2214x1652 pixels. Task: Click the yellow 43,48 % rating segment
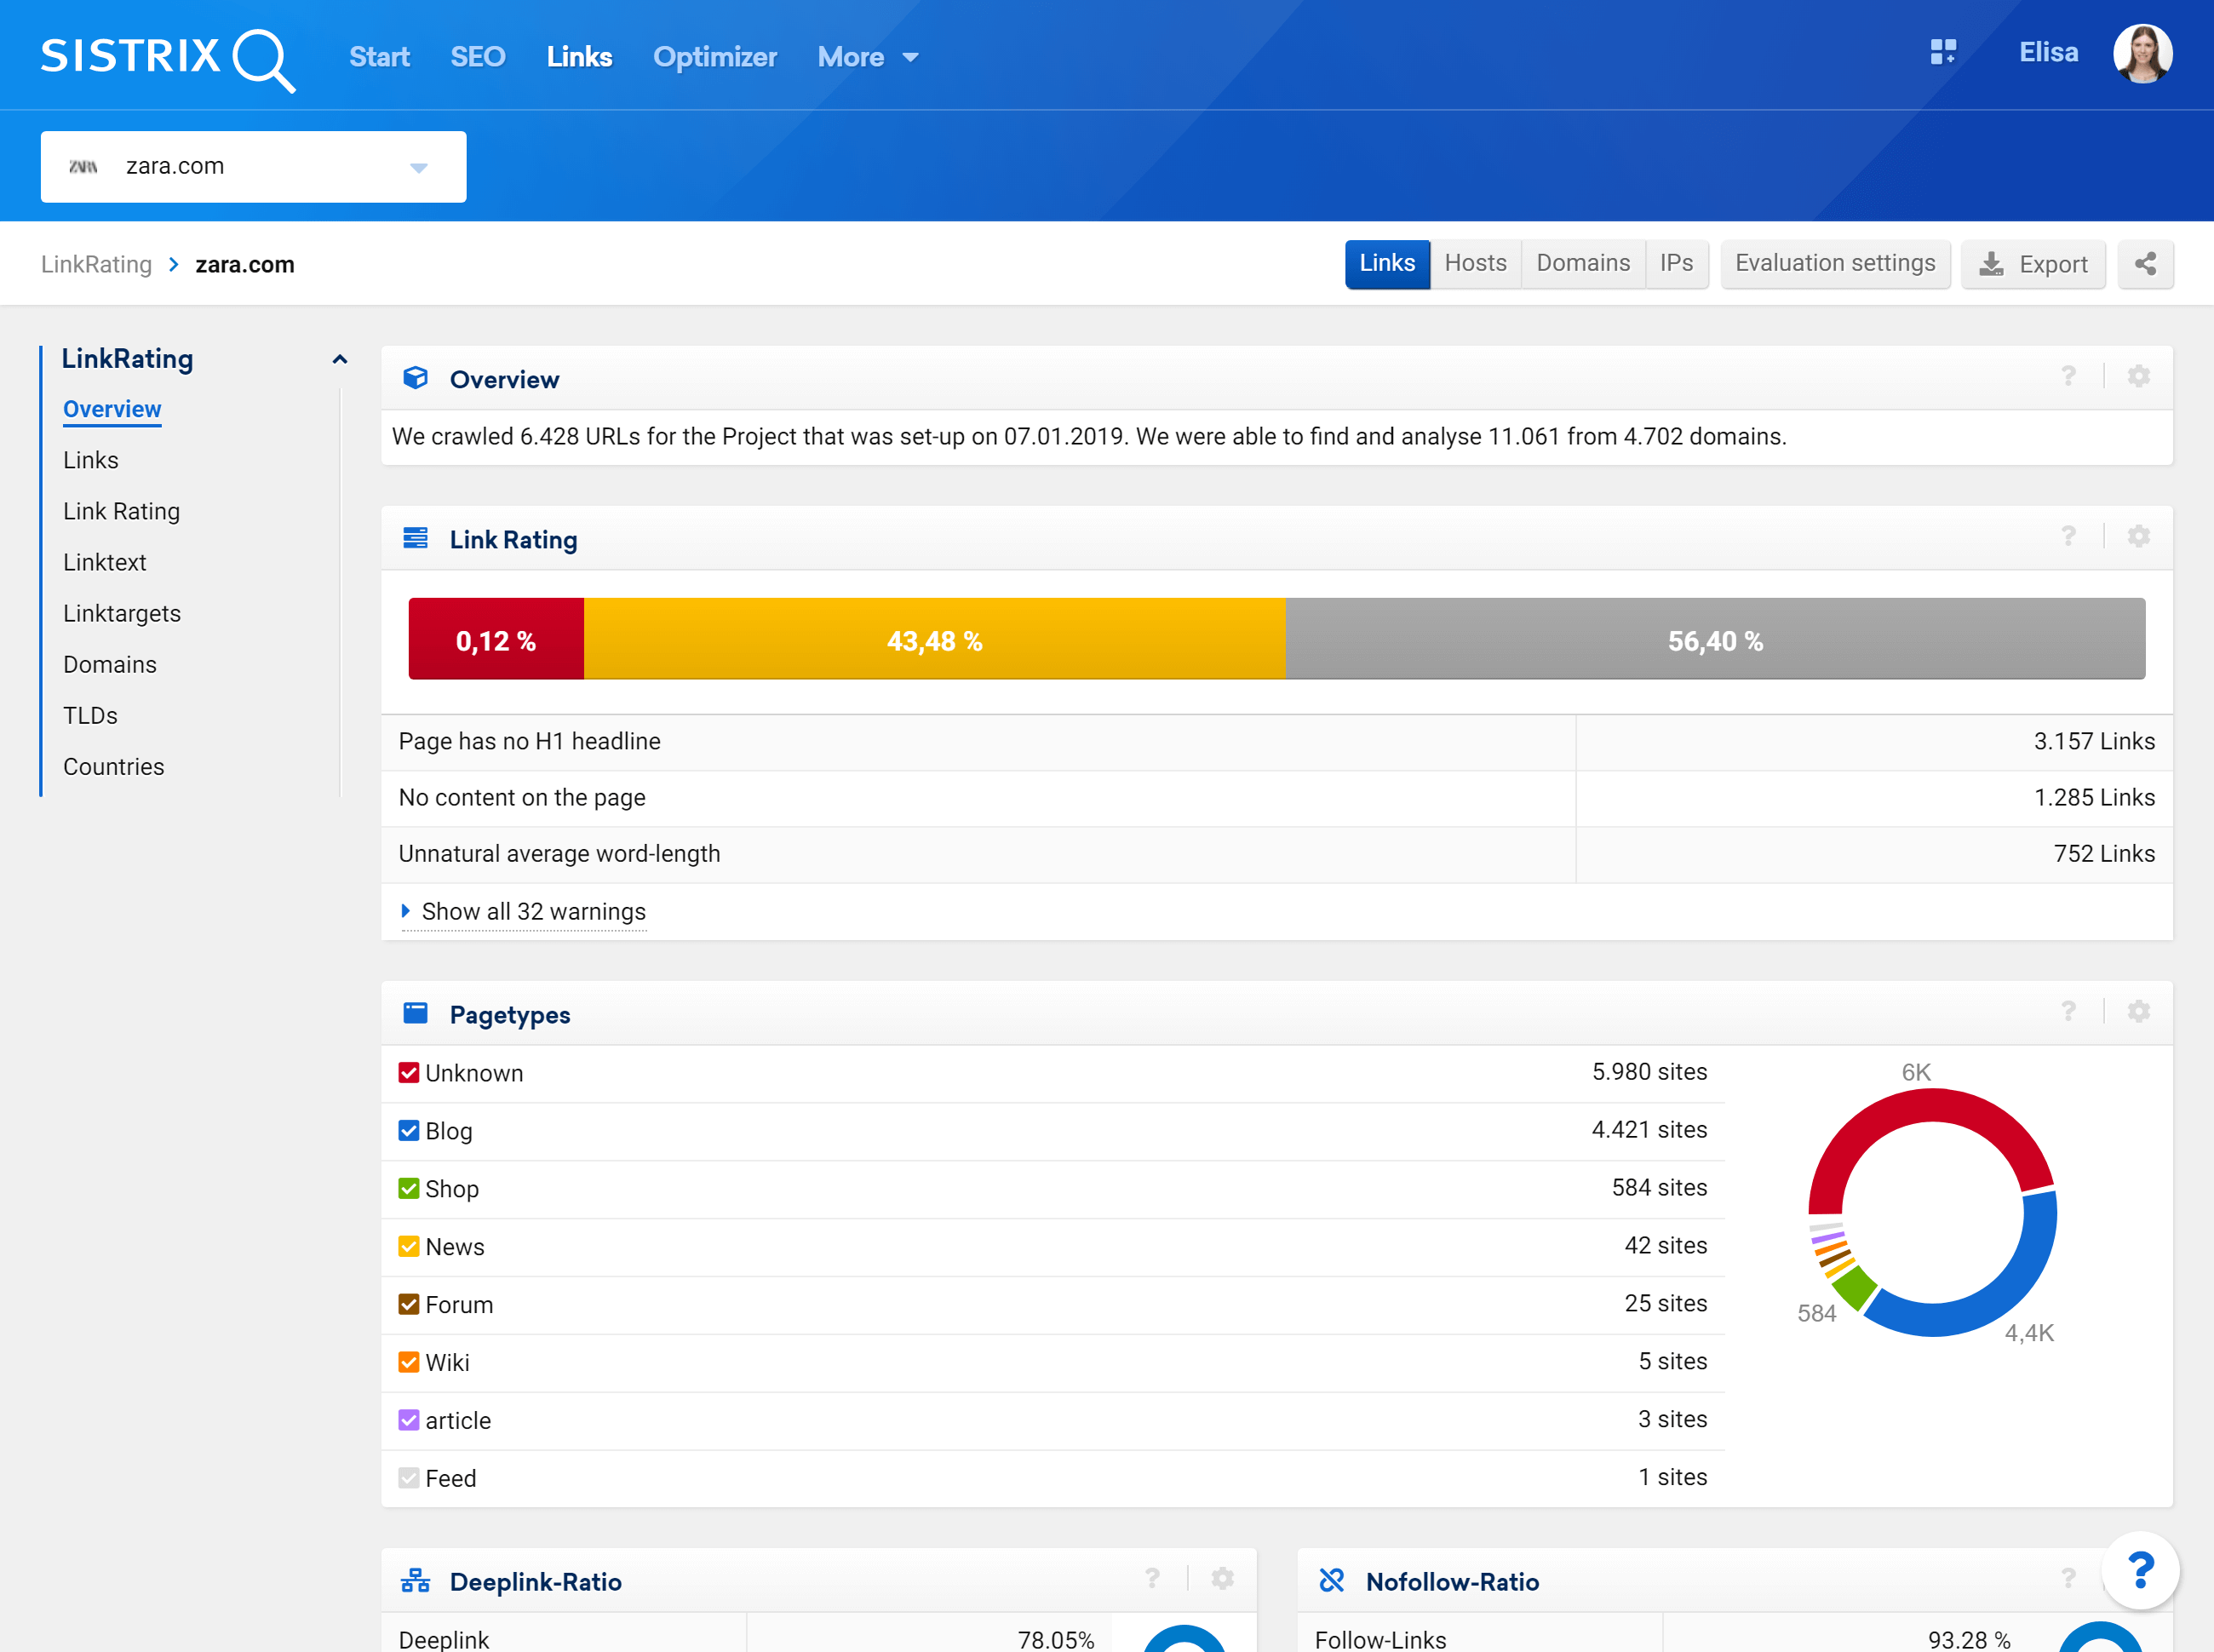934,639
